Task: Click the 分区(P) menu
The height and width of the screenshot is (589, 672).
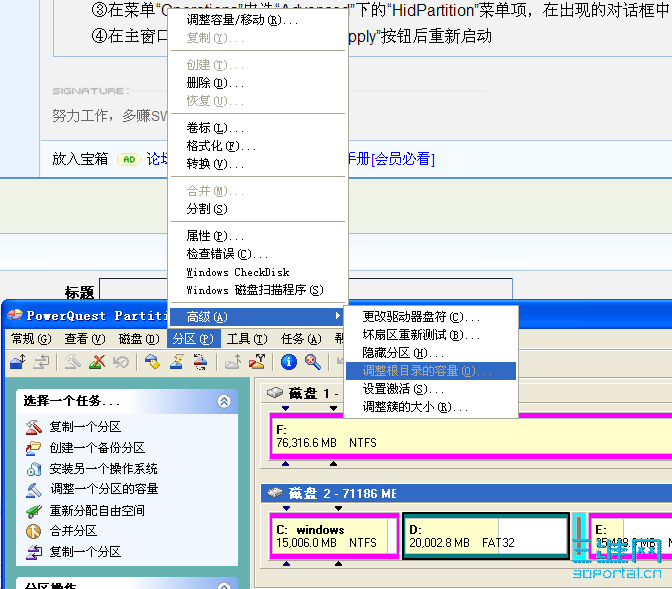Action: coord(193,339)
